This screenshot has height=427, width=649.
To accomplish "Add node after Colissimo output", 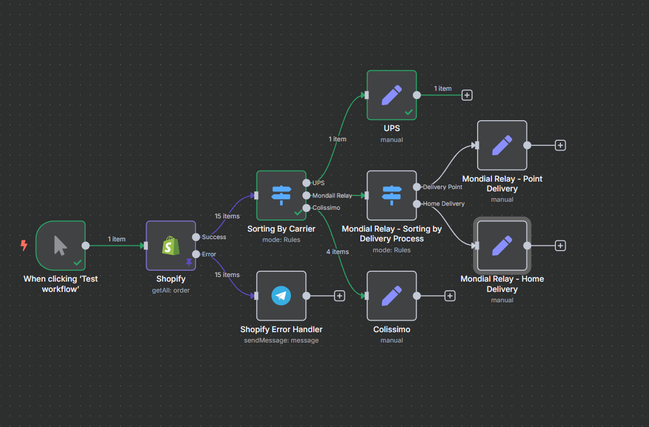I will pyautogui.click(x=450, y=296).
